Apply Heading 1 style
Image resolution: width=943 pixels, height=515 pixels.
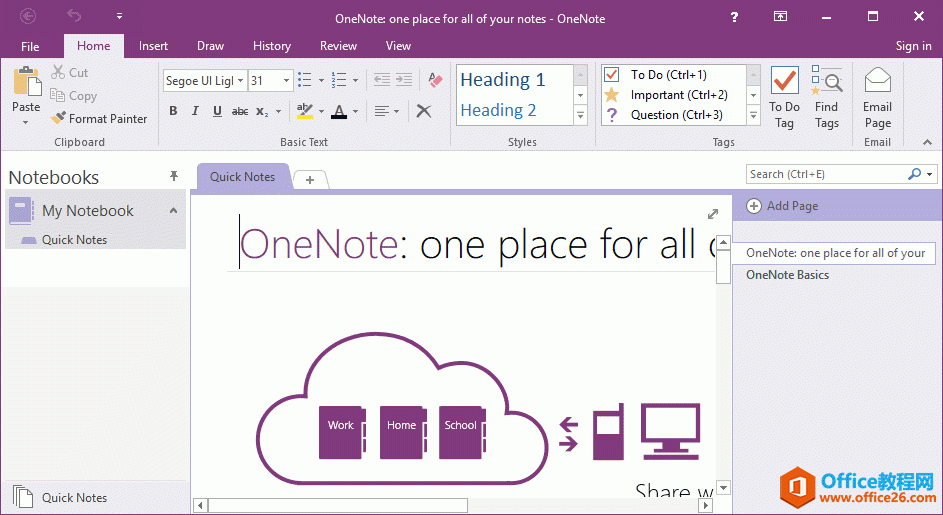tap(503, 79)
